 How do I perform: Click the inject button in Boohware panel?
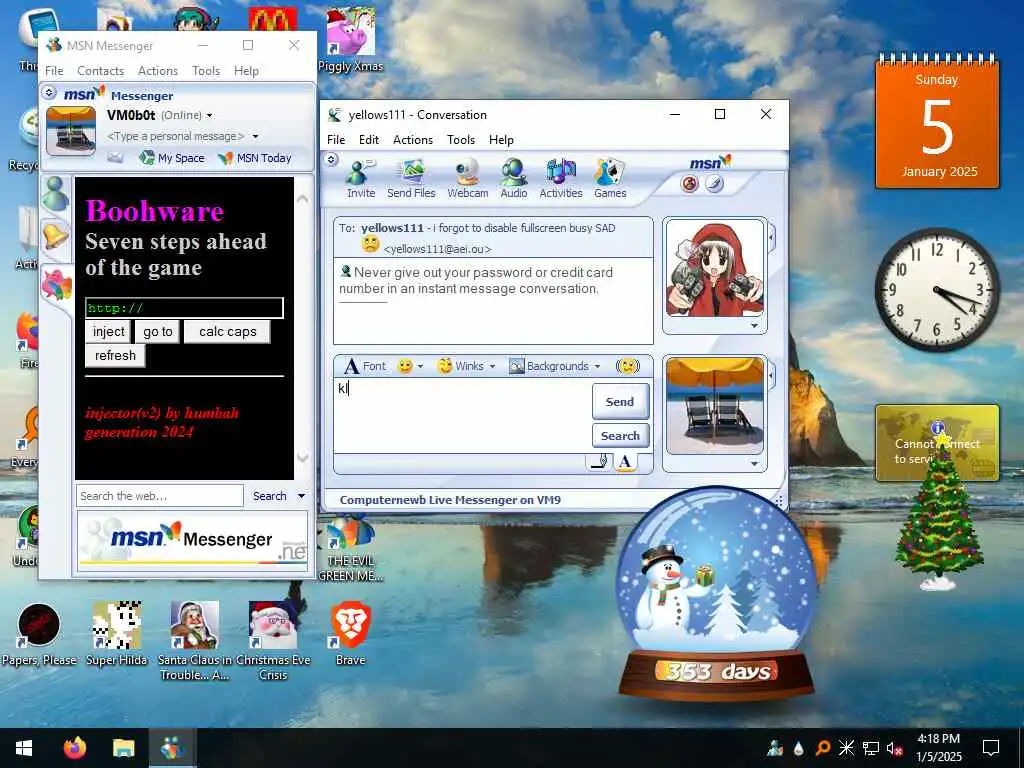[x=108, y=332]
